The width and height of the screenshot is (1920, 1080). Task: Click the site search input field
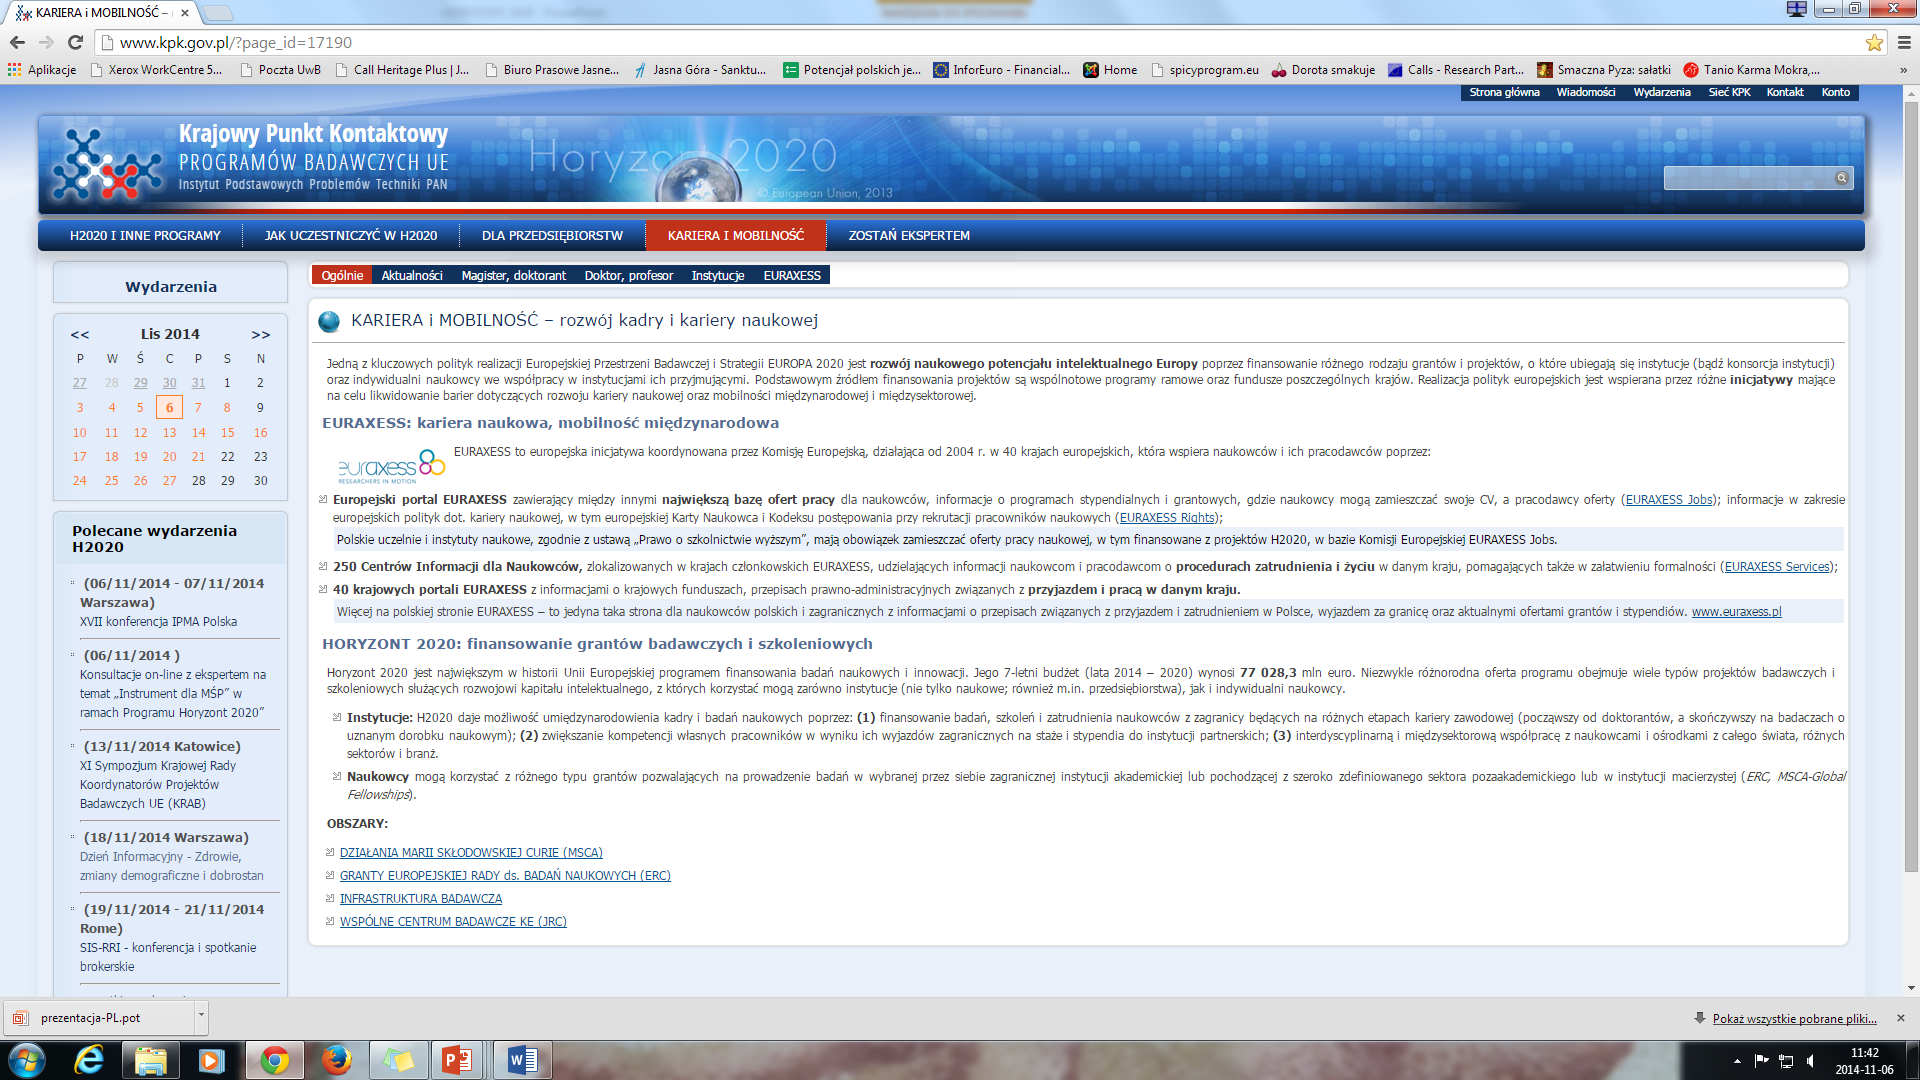1748,178
